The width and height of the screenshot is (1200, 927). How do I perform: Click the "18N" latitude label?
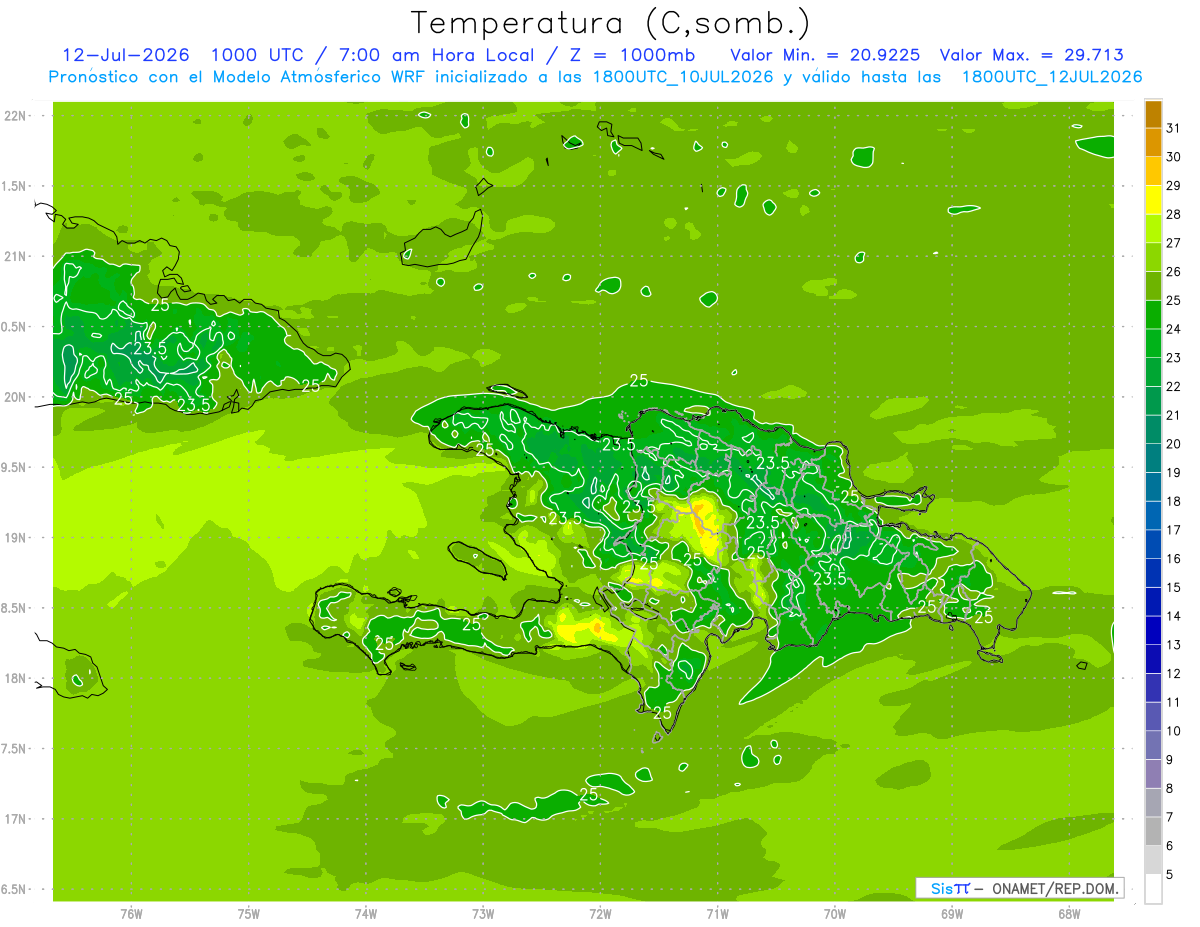[15, 679]
